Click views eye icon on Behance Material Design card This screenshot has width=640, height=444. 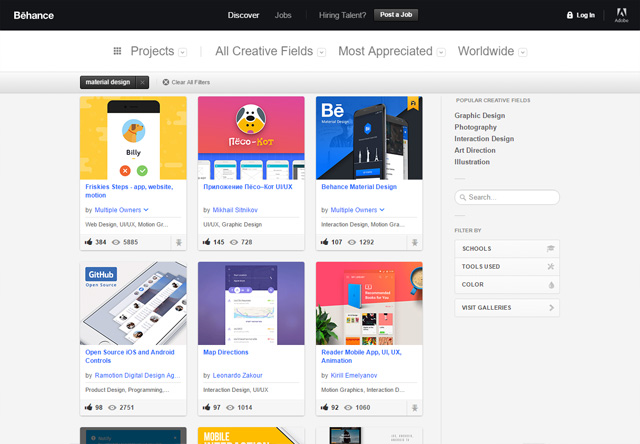(352, 242)
